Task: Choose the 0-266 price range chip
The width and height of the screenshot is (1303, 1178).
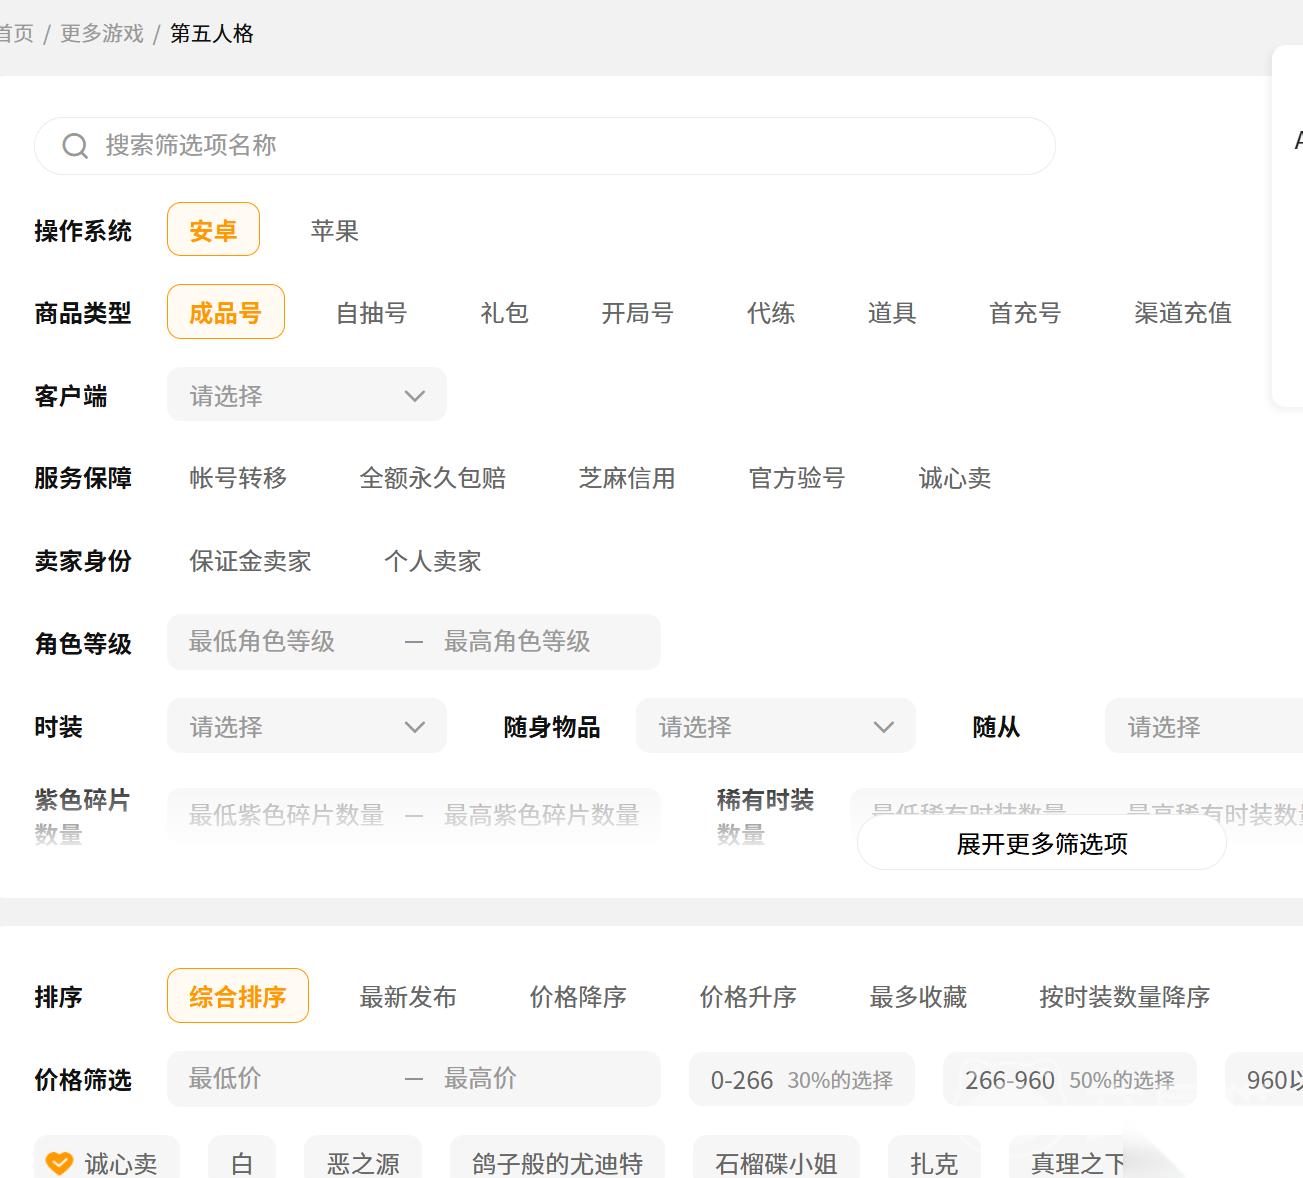Action: [x=801, y=1080]
